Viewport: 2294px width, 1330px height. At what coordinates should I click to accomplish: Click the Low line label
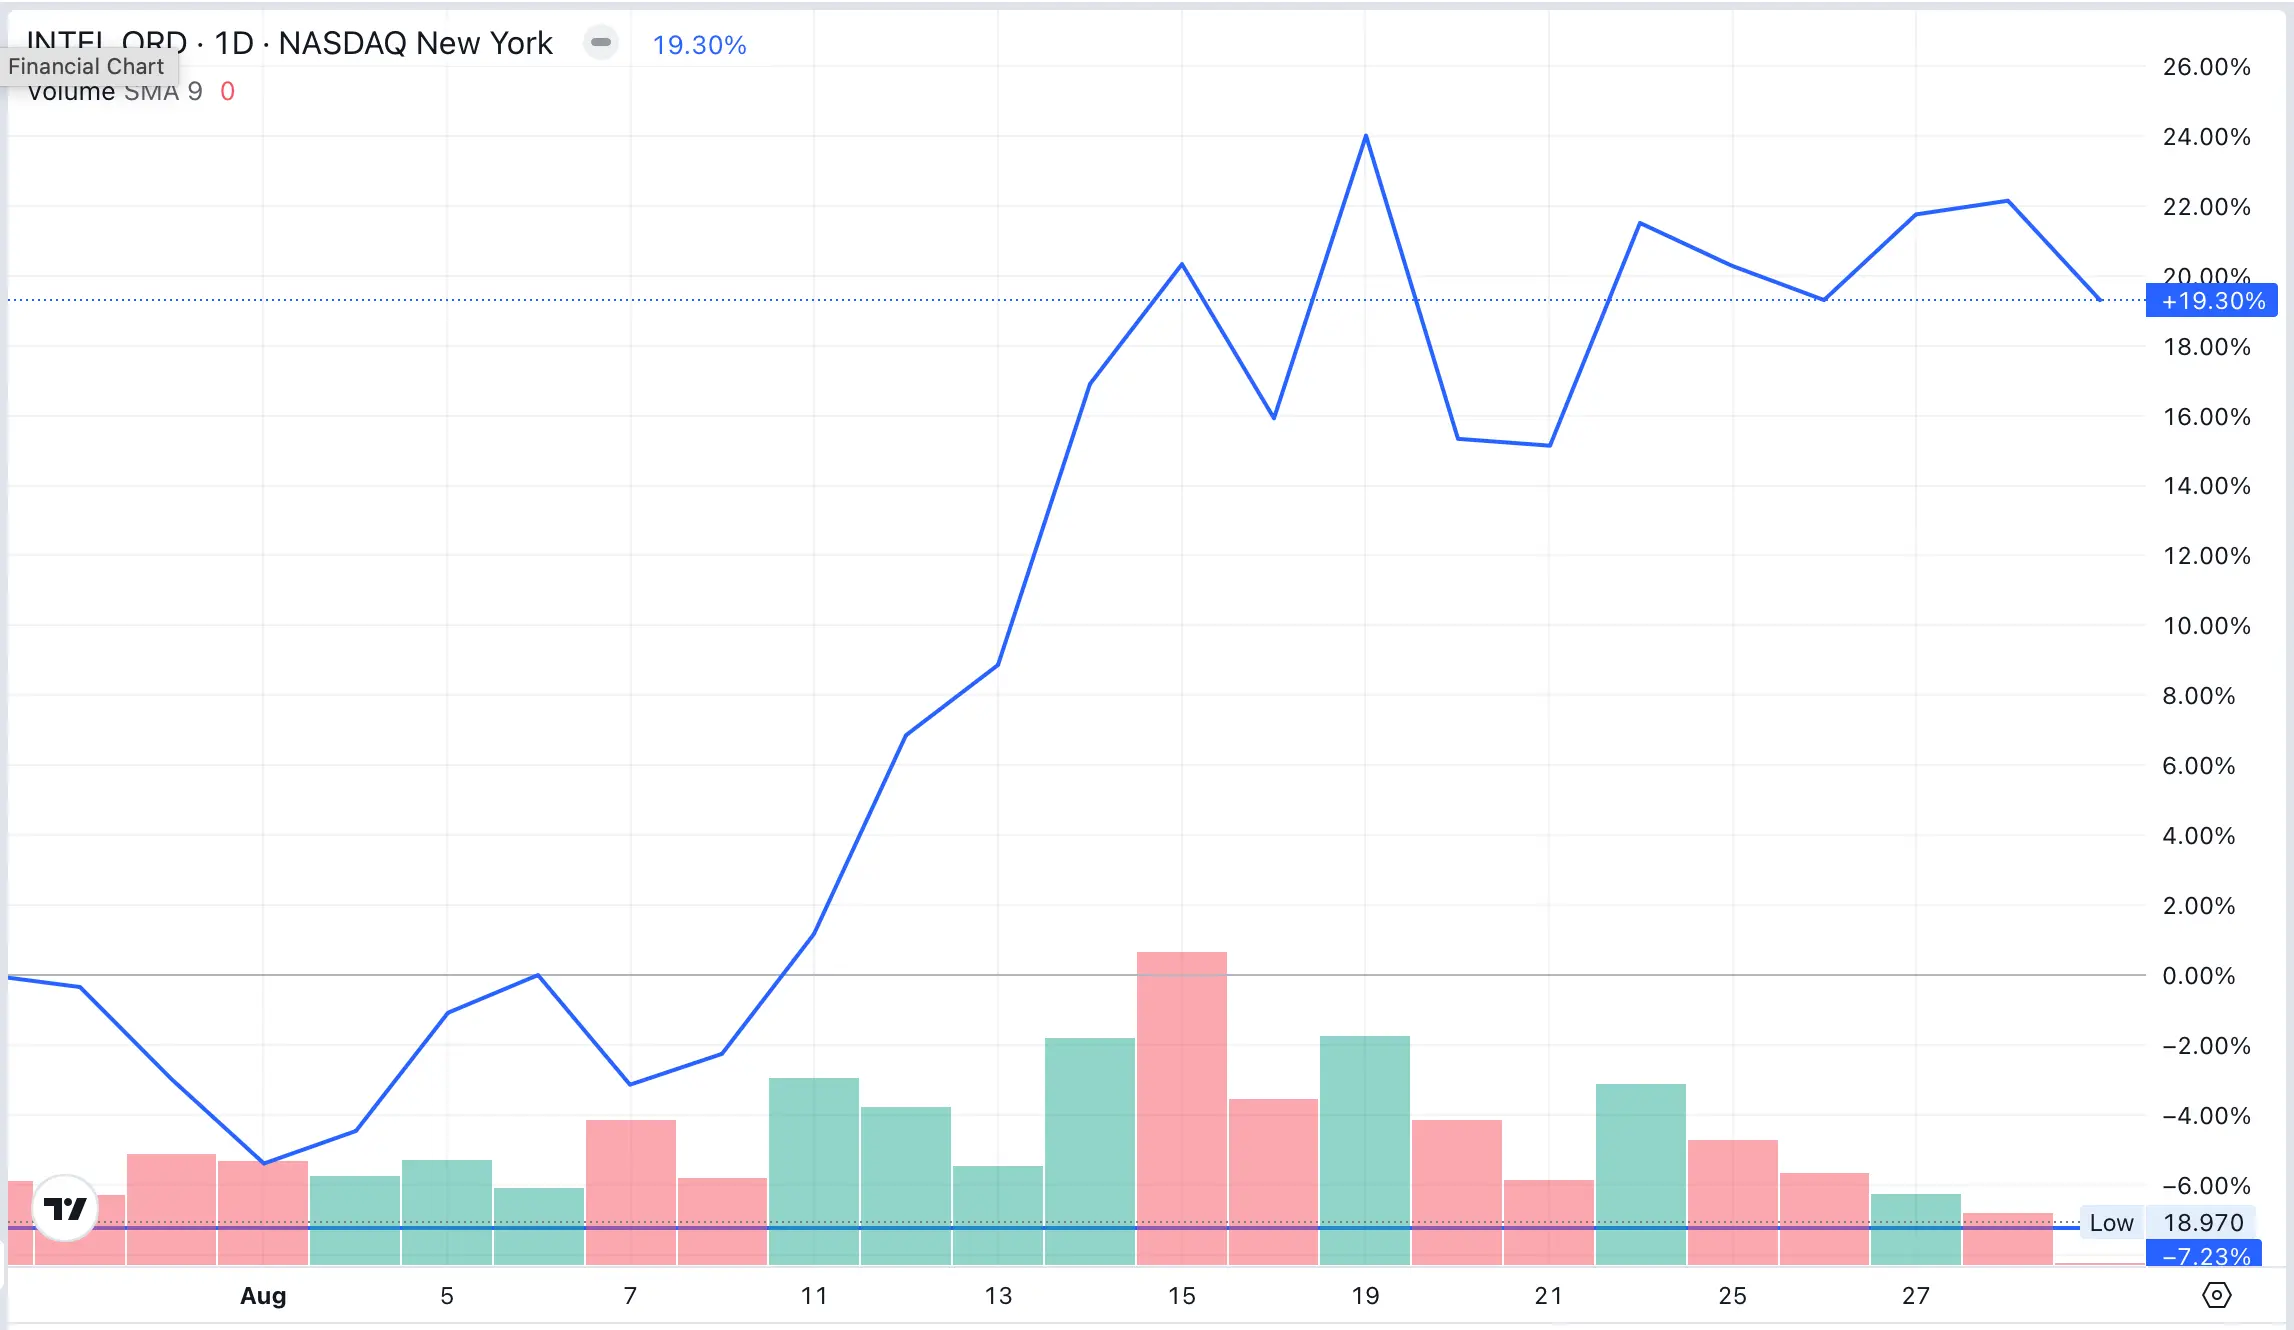click(x=2111, y=1222)
